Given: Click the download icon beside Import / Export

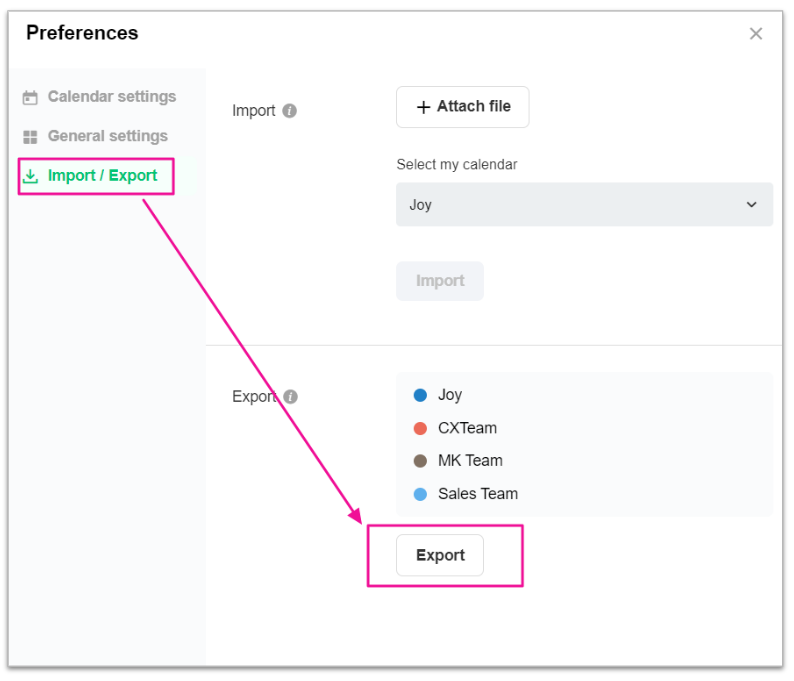Looking at the screenshot, I should coord(30,176).
